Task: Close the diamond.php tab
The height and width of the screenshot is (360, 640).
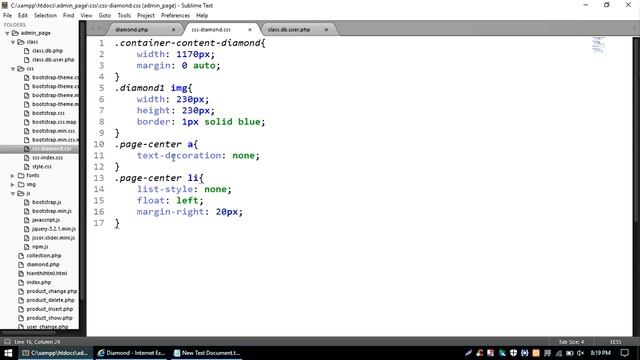Action: click(173, 29)
